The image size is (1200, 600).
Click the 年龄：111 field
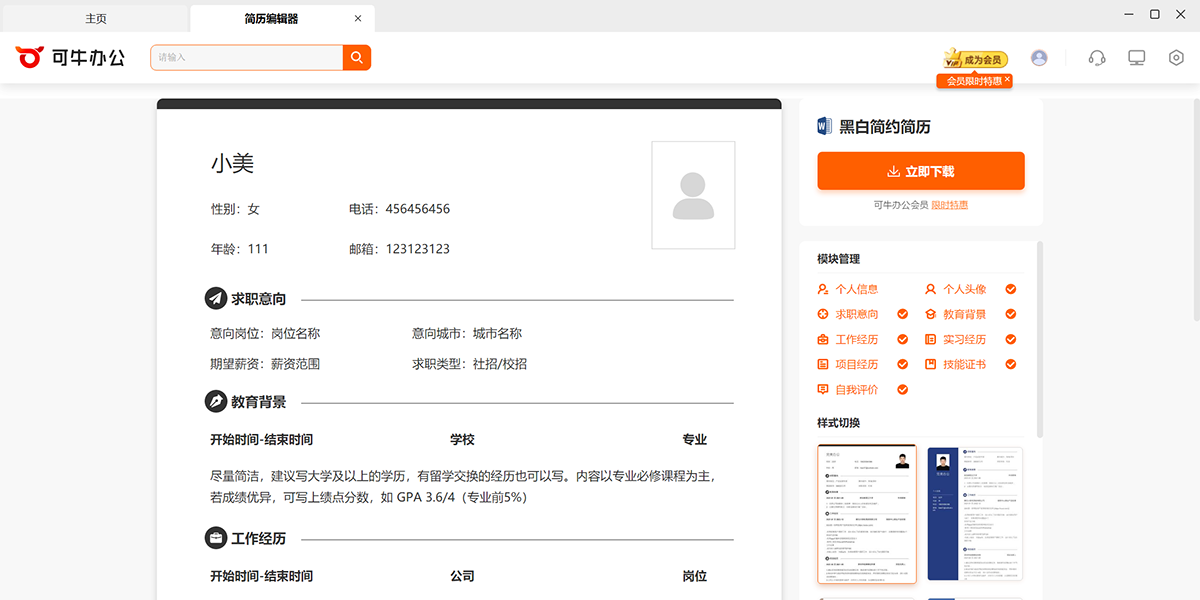(240, 249)
